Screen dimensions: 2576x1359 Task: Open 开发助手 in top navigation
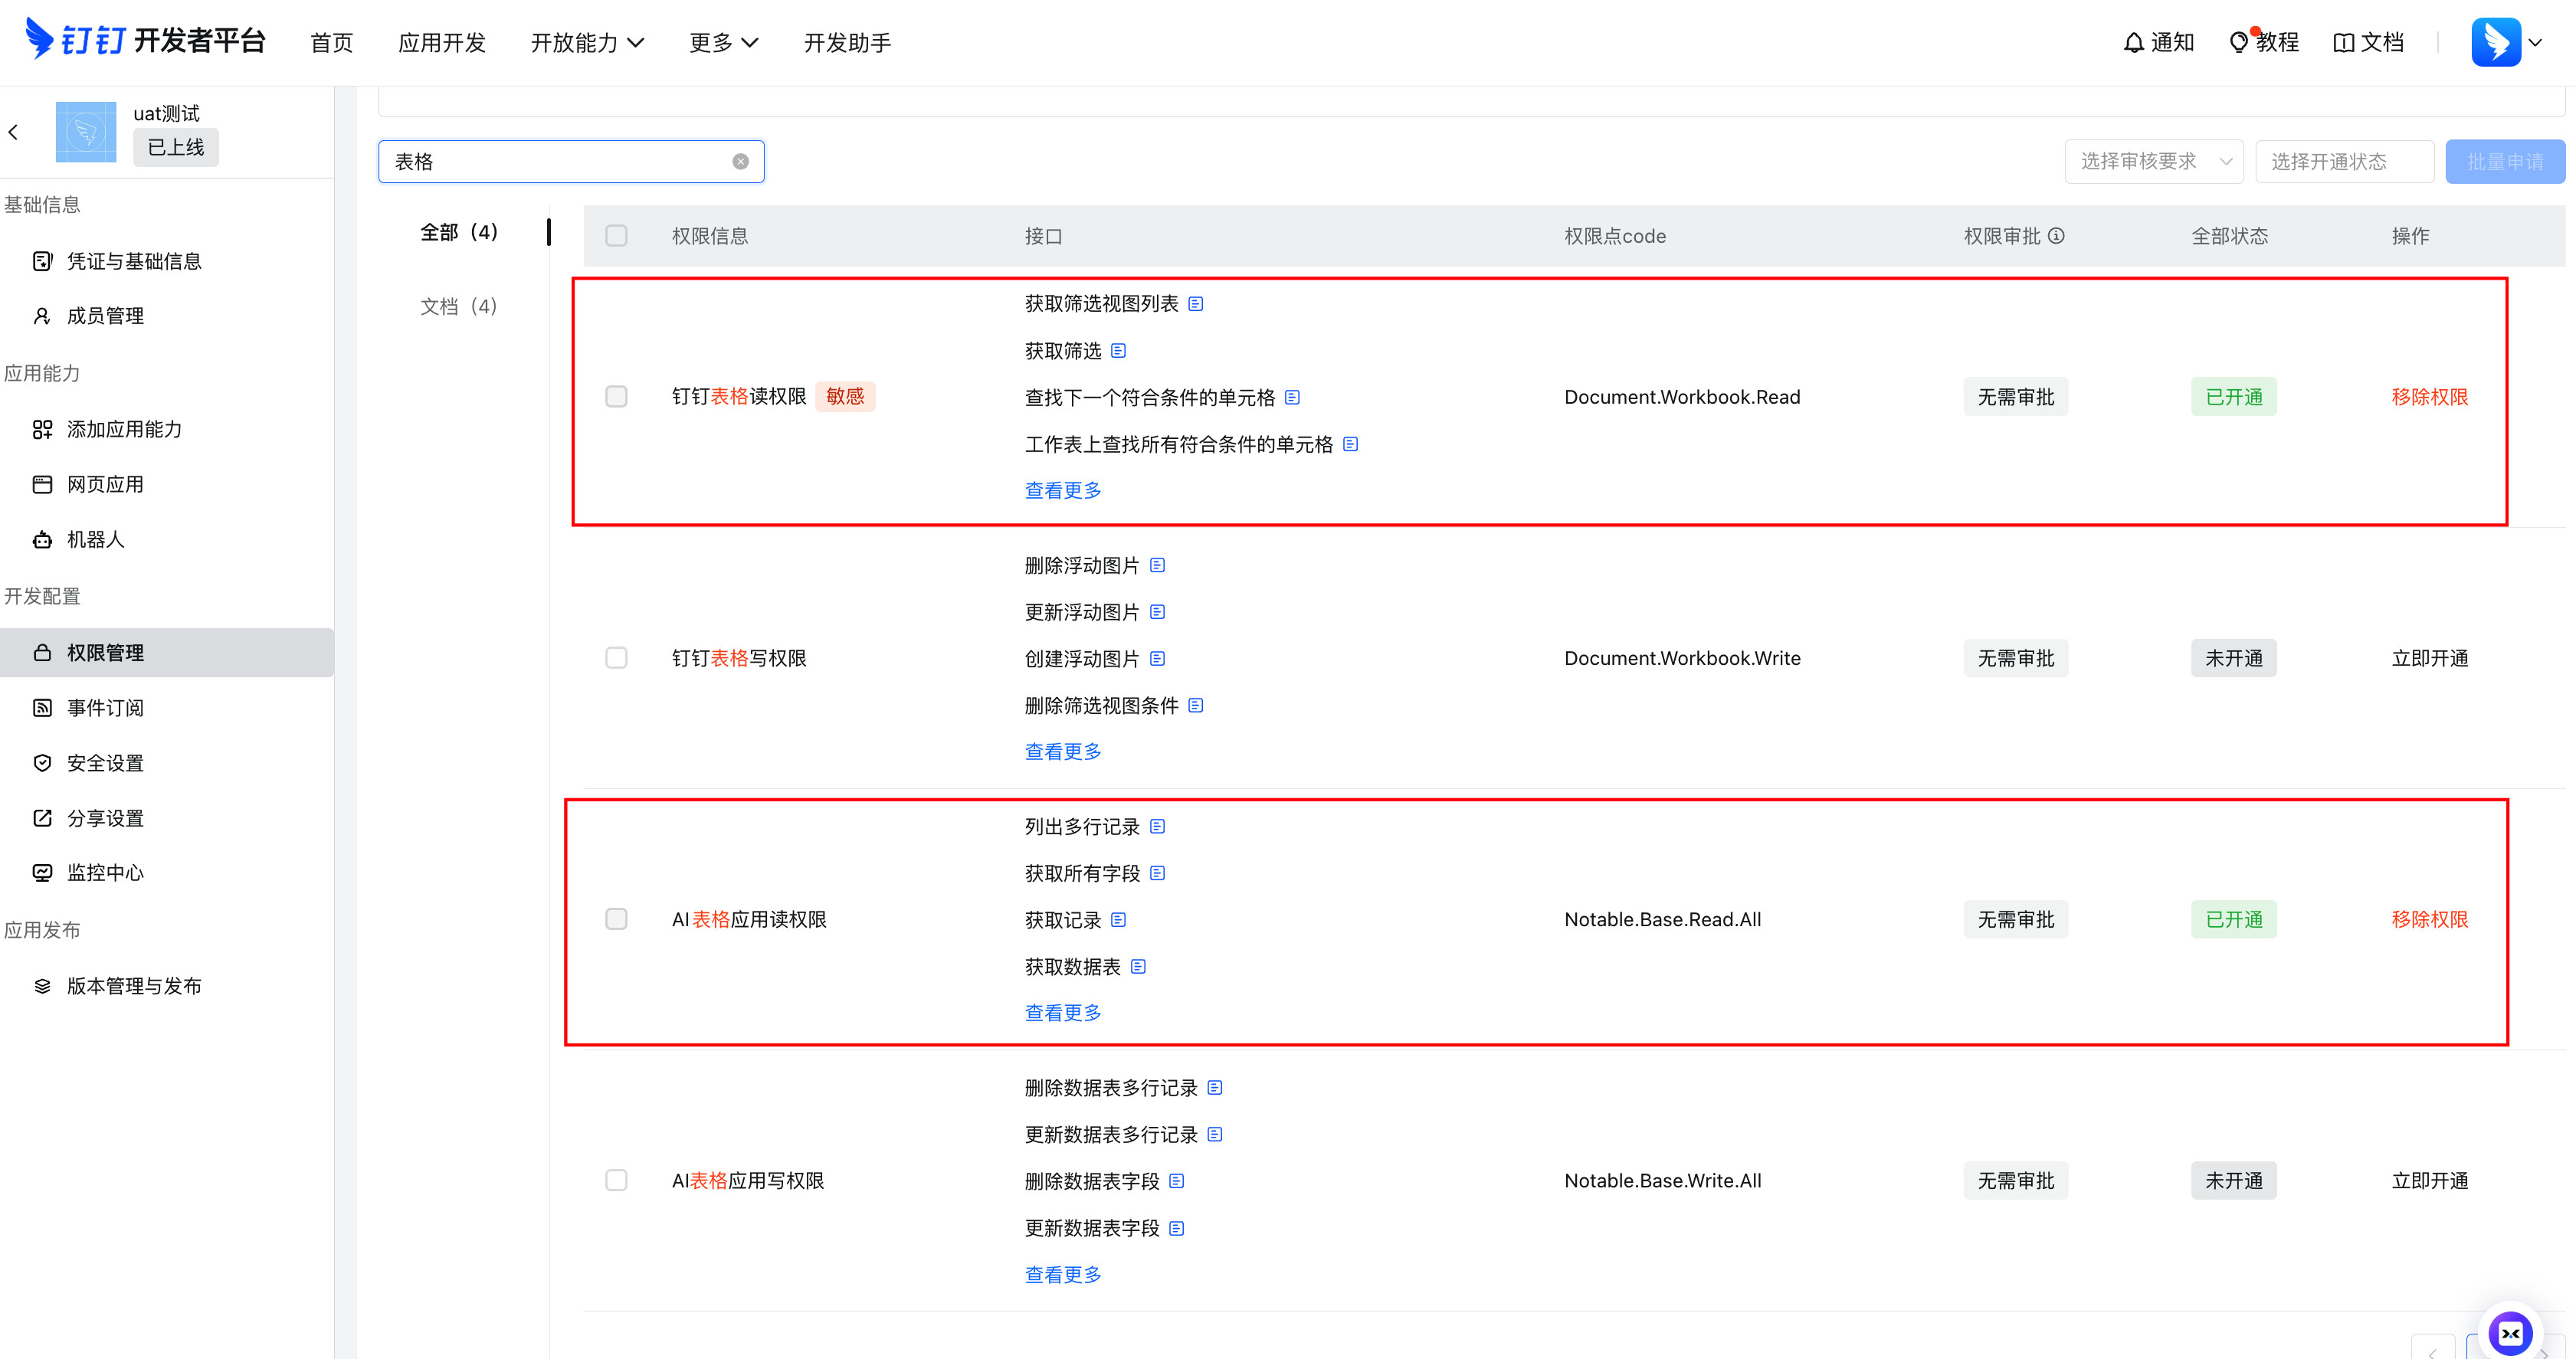point(847,43)
